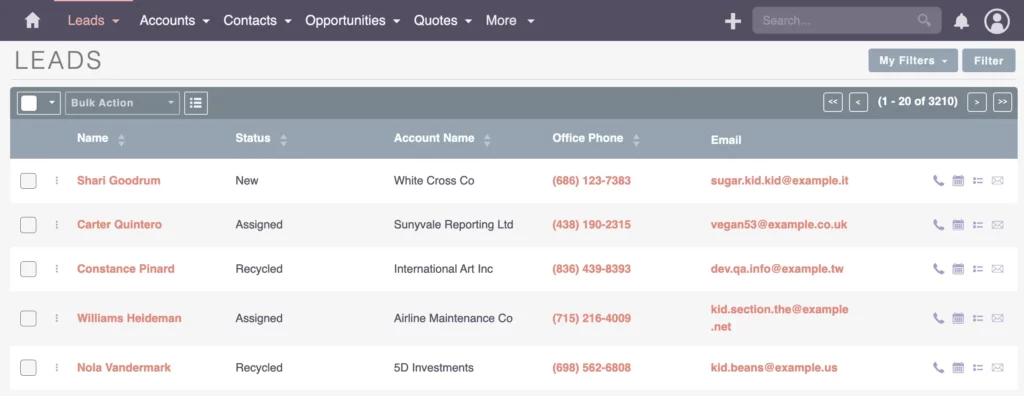
Task: Log a call for Constance Pinard
Action: (x=938, y=269)
